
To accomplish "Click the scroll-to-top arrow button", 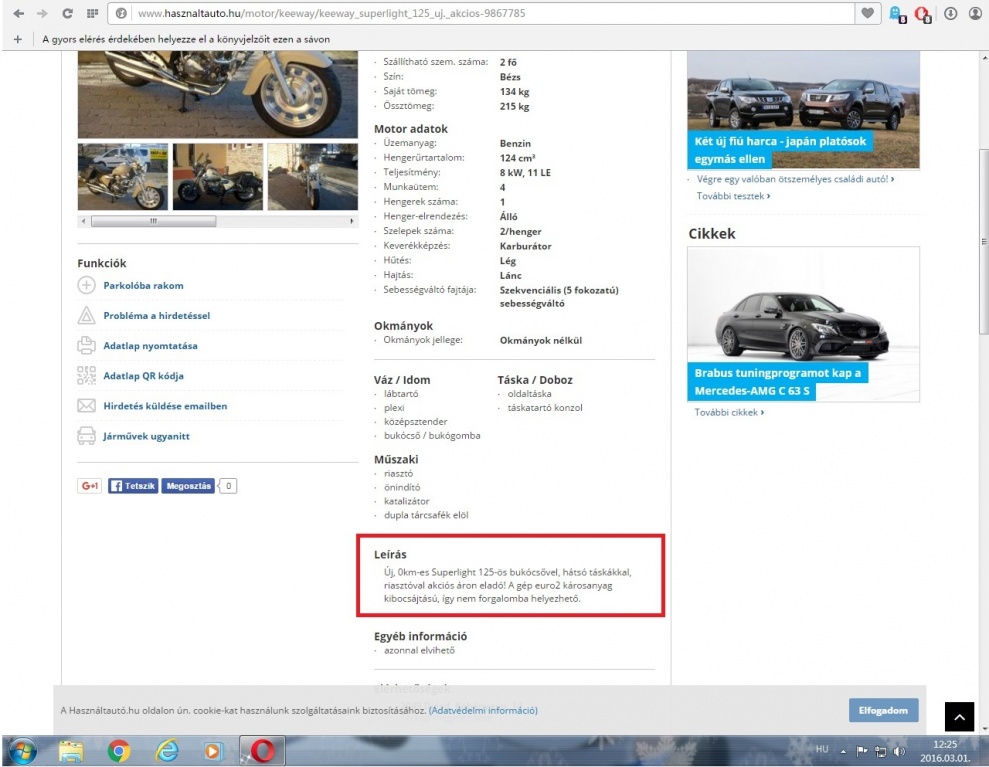I will 958,715.
